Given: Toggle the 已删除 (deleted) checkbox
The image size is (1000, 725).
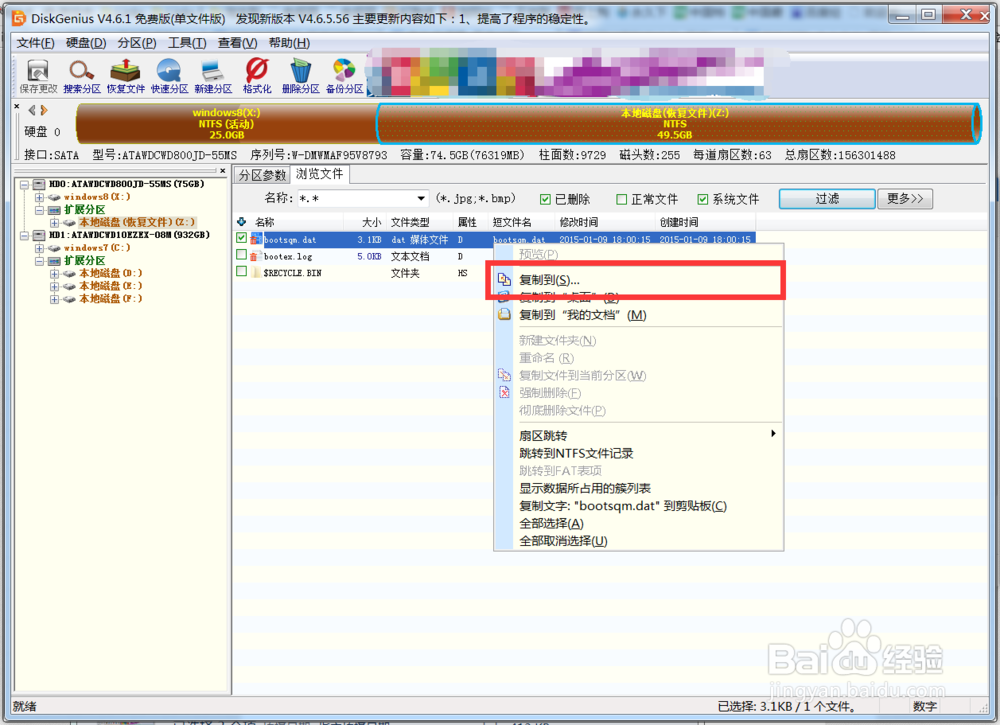Looking at the screenshot, I should point(545,200).
